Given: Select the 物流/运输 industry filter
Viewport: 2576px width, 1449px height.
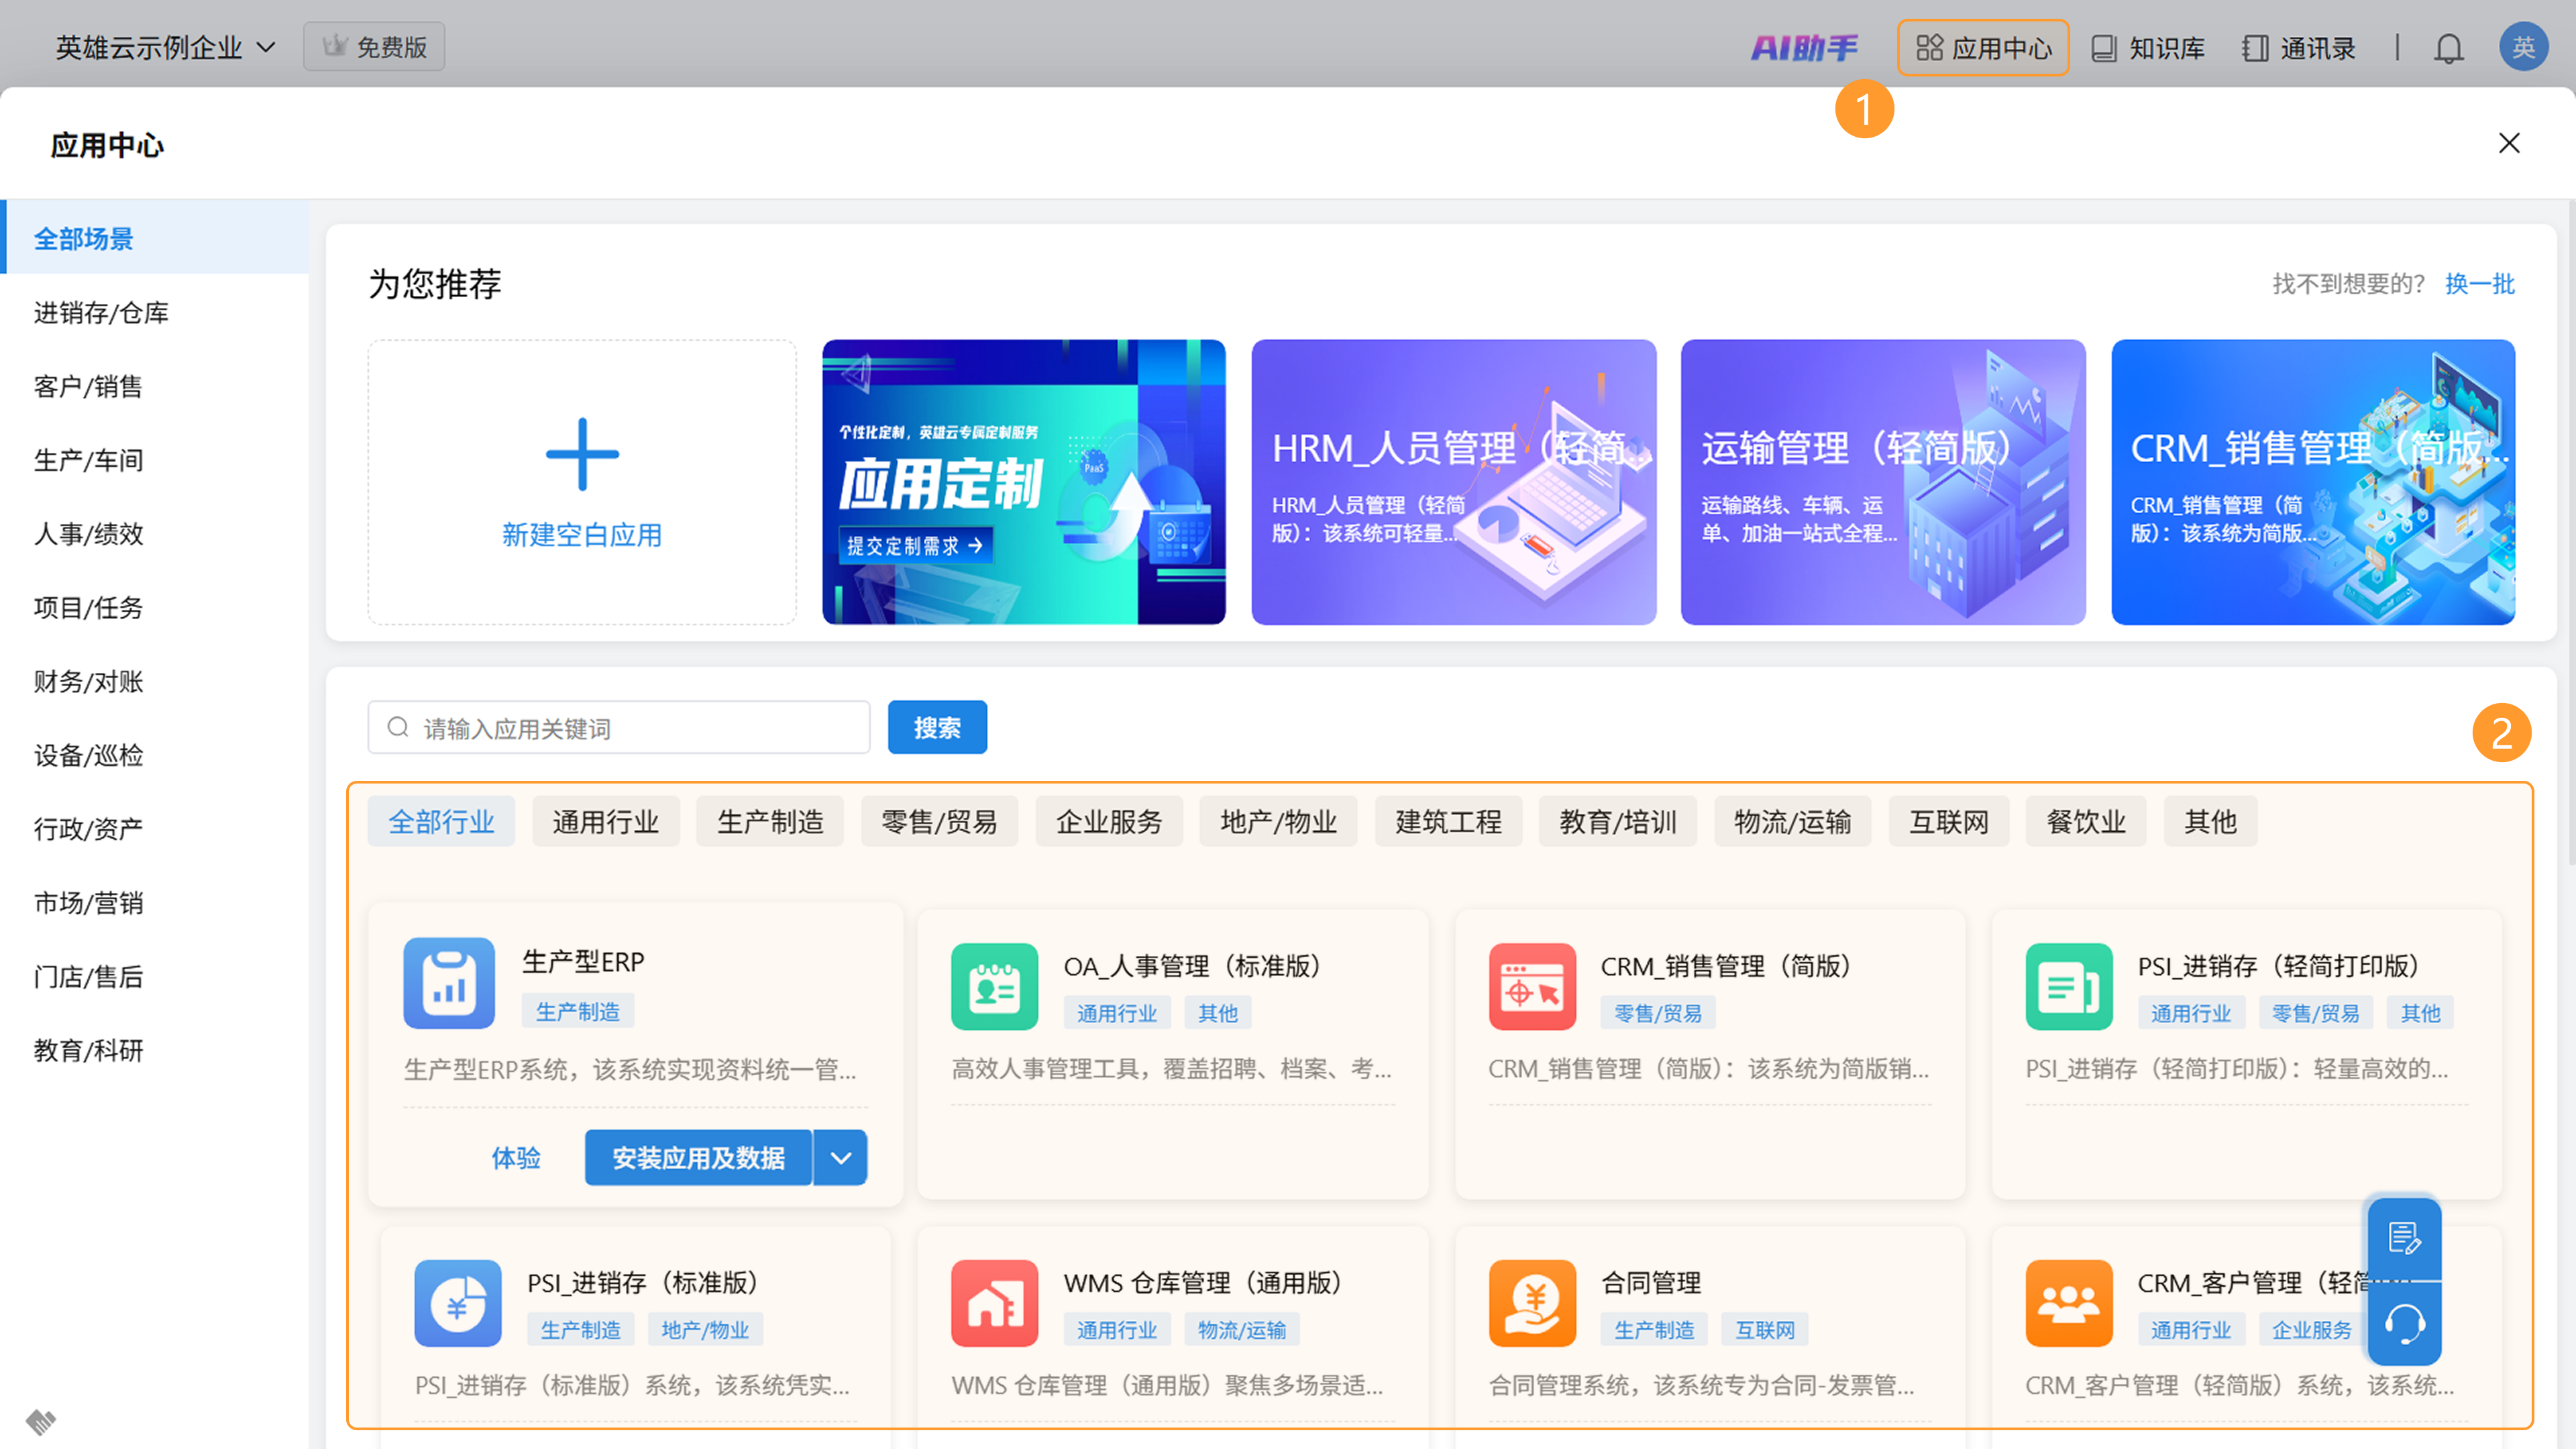Looking at the screenshot, I should (1792, 822).
